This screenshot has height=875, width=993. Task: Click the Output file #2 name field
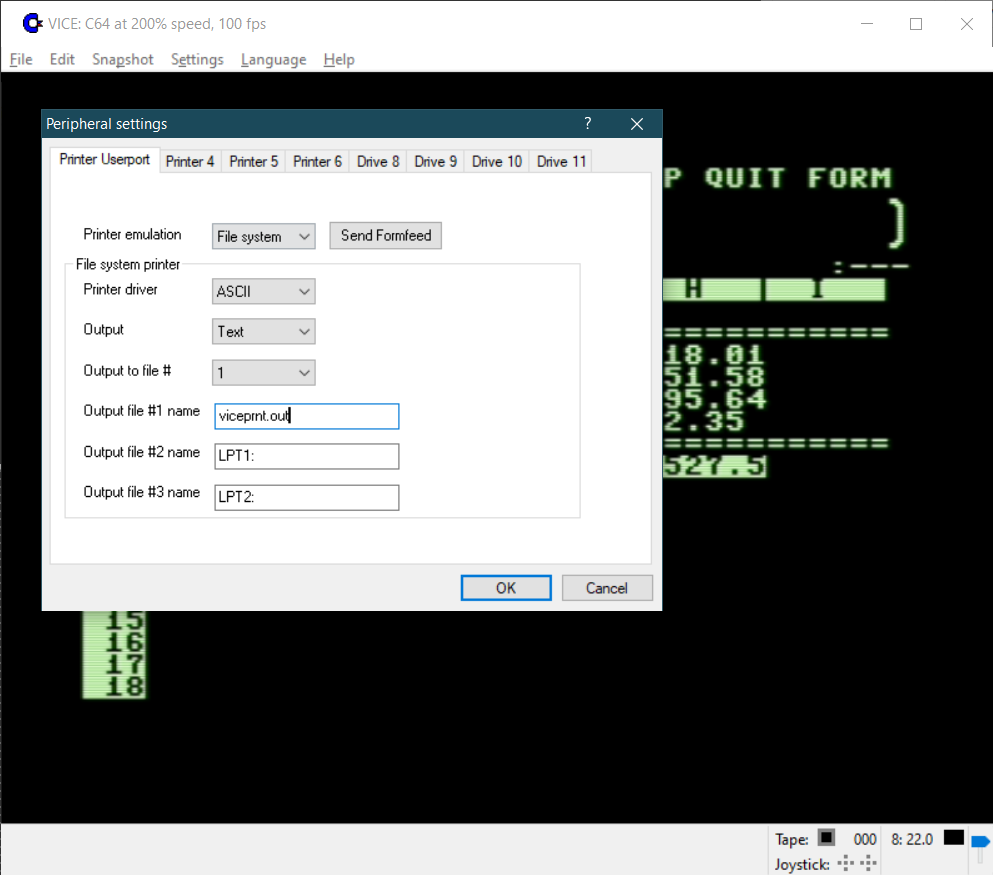click(307, 456)
